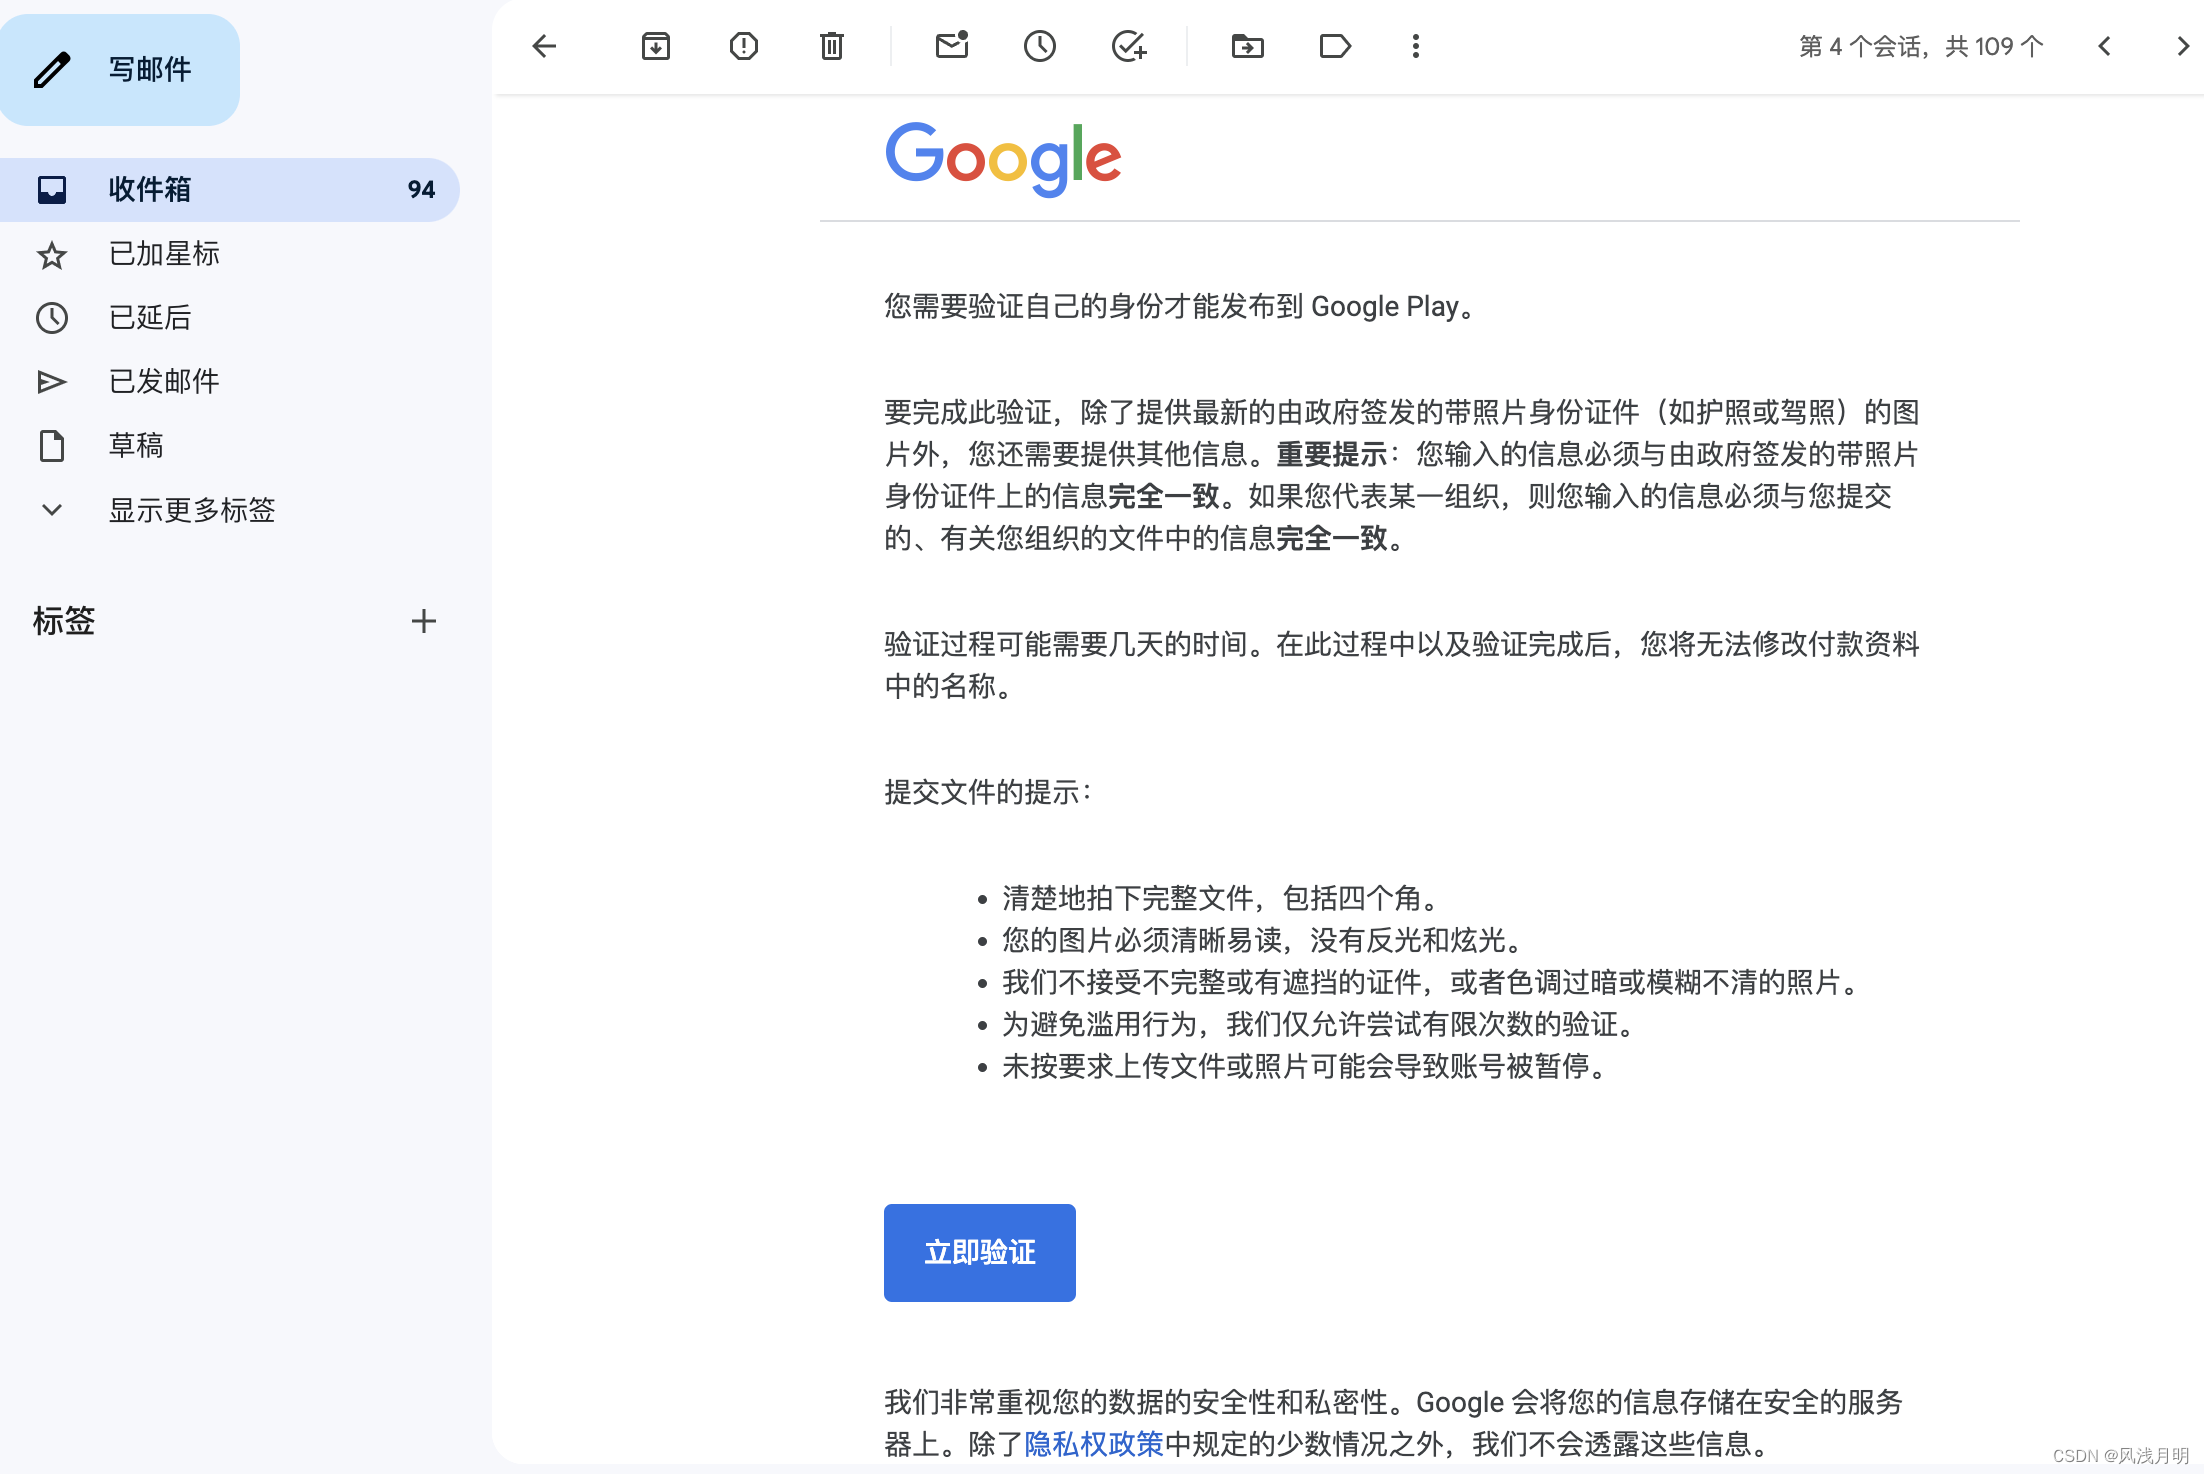Open the Labels tag icon
Screen dimensions: 2204x1474
click(x=1335, y=46)
